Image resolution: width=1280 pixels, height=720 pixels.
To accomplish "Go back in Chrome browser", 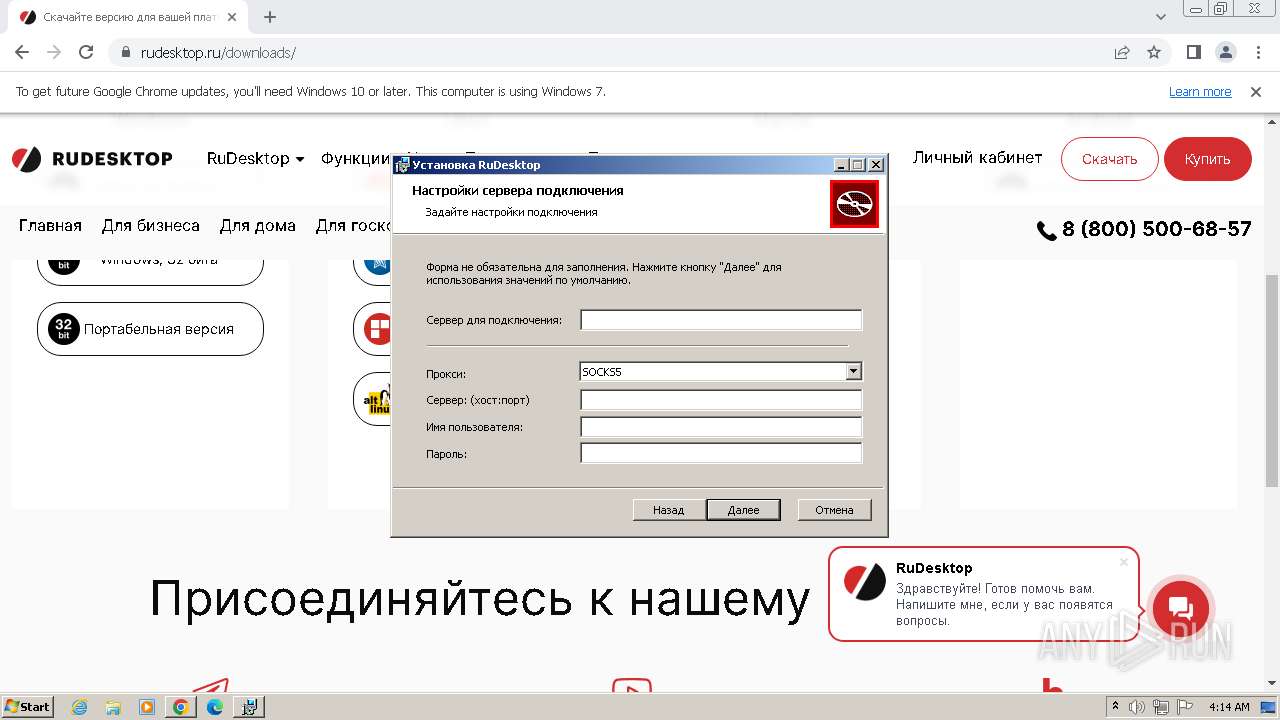I will coord(22,52).
